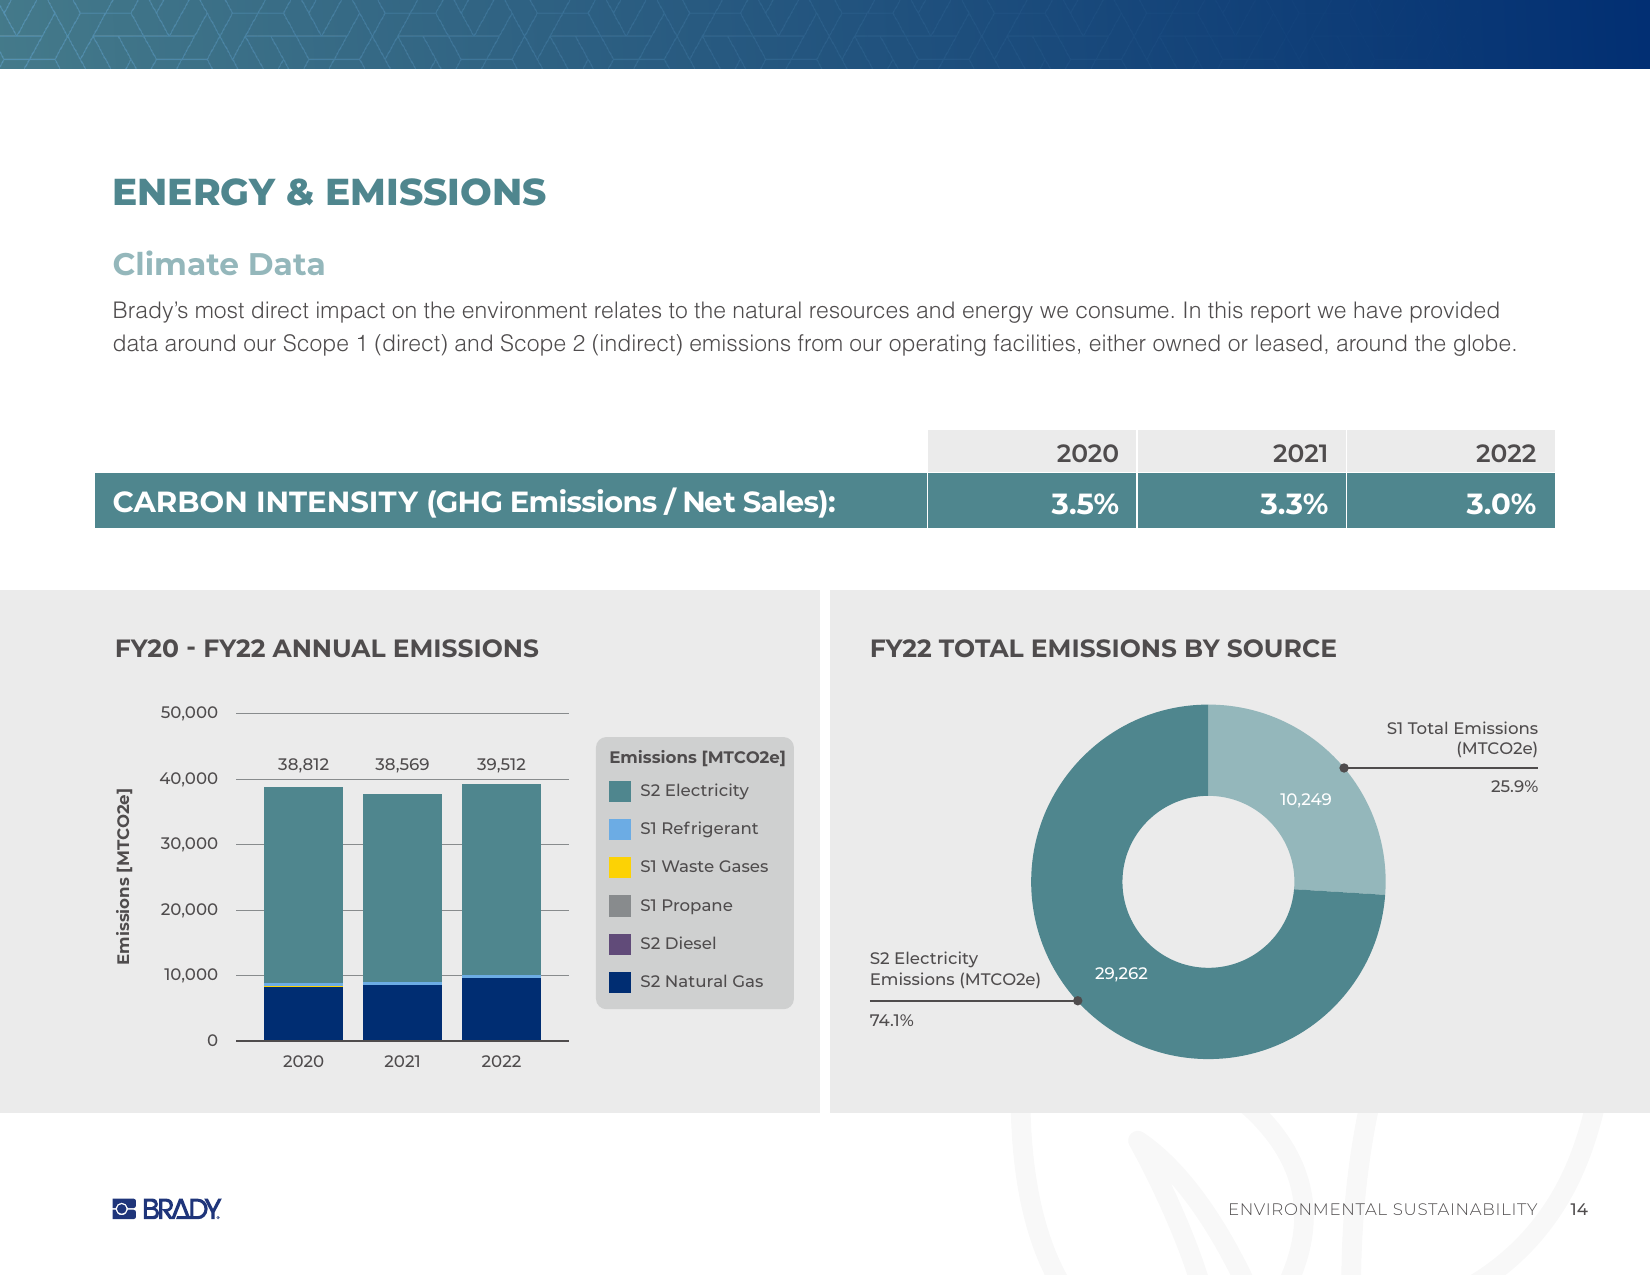Click the CARBON INTENSITY row label
This screenshot has width=1650, height=1275.
point(474,501)
